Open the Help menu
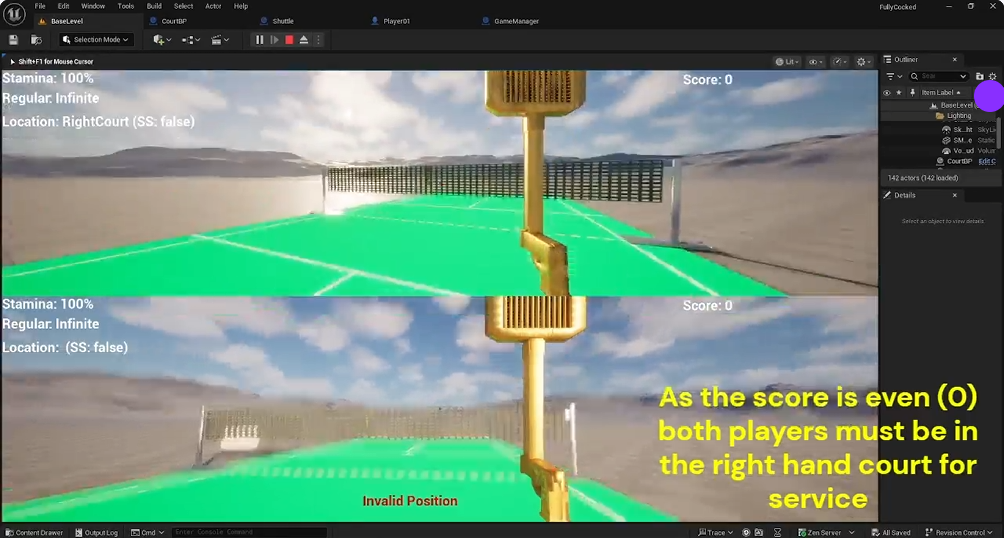This screenshot has width=1004, height=538. pos(241,6)
